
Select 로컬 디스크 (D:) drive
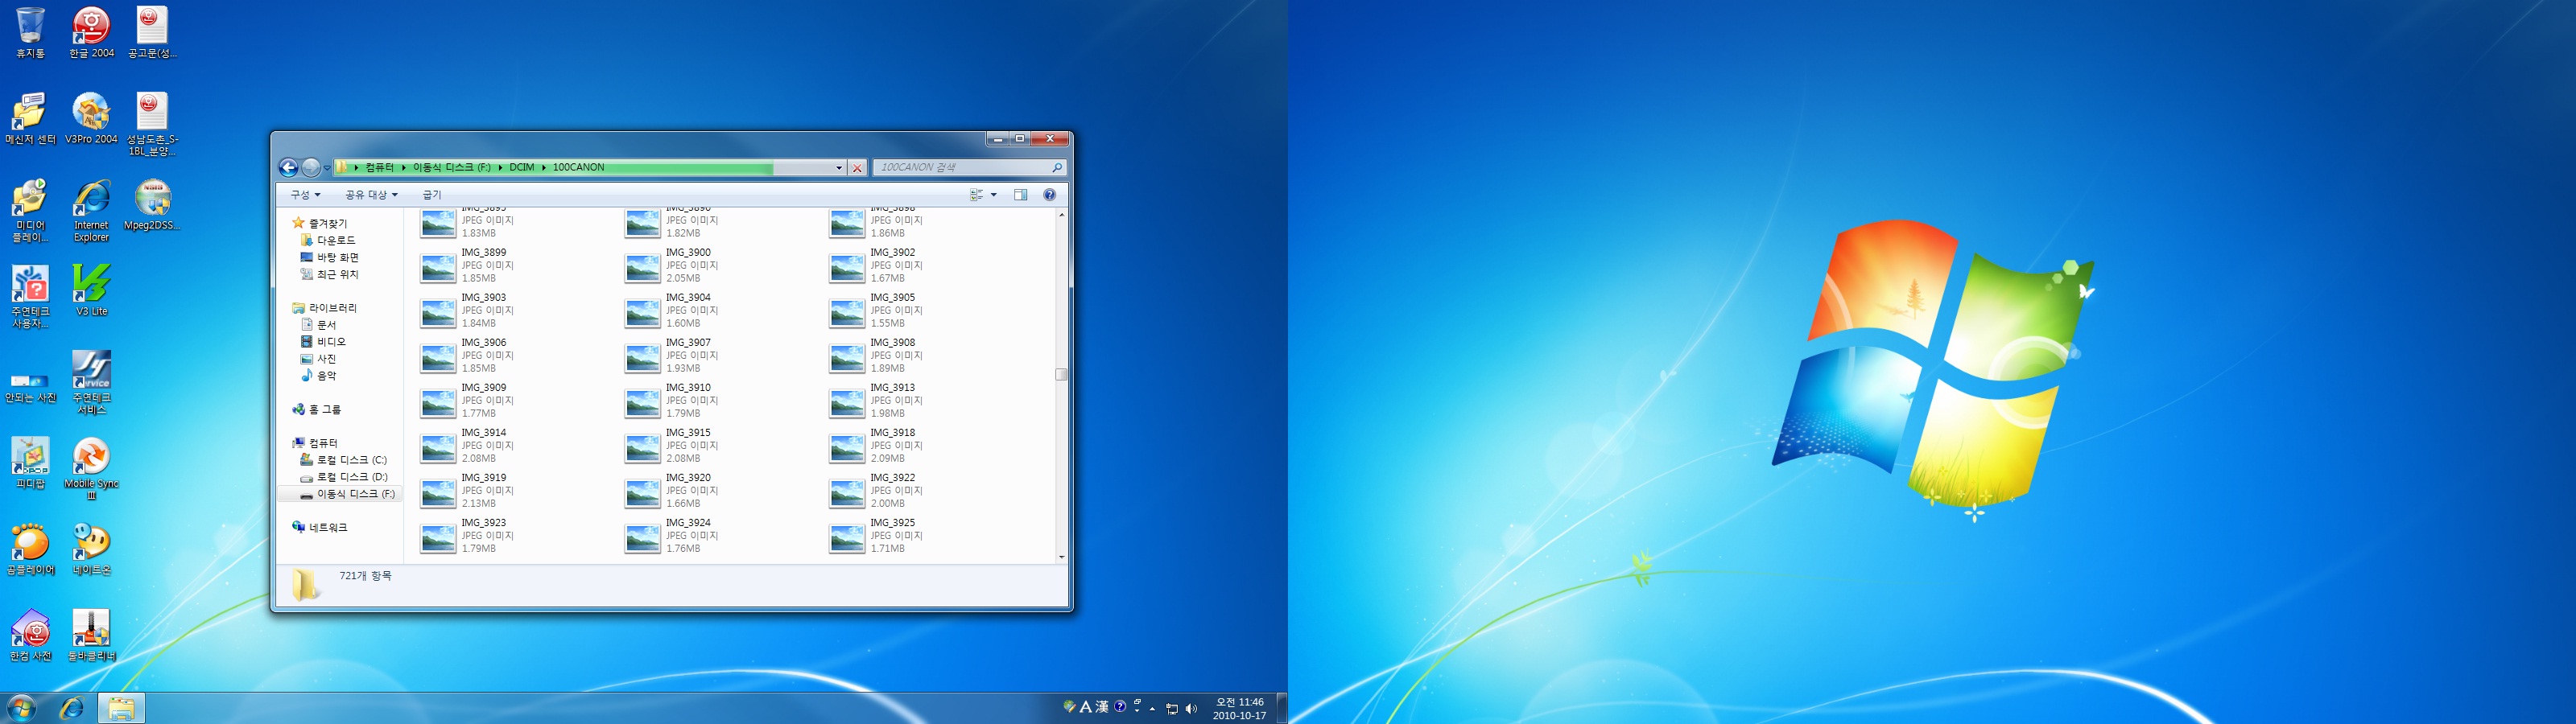click(x=343, y=477)
